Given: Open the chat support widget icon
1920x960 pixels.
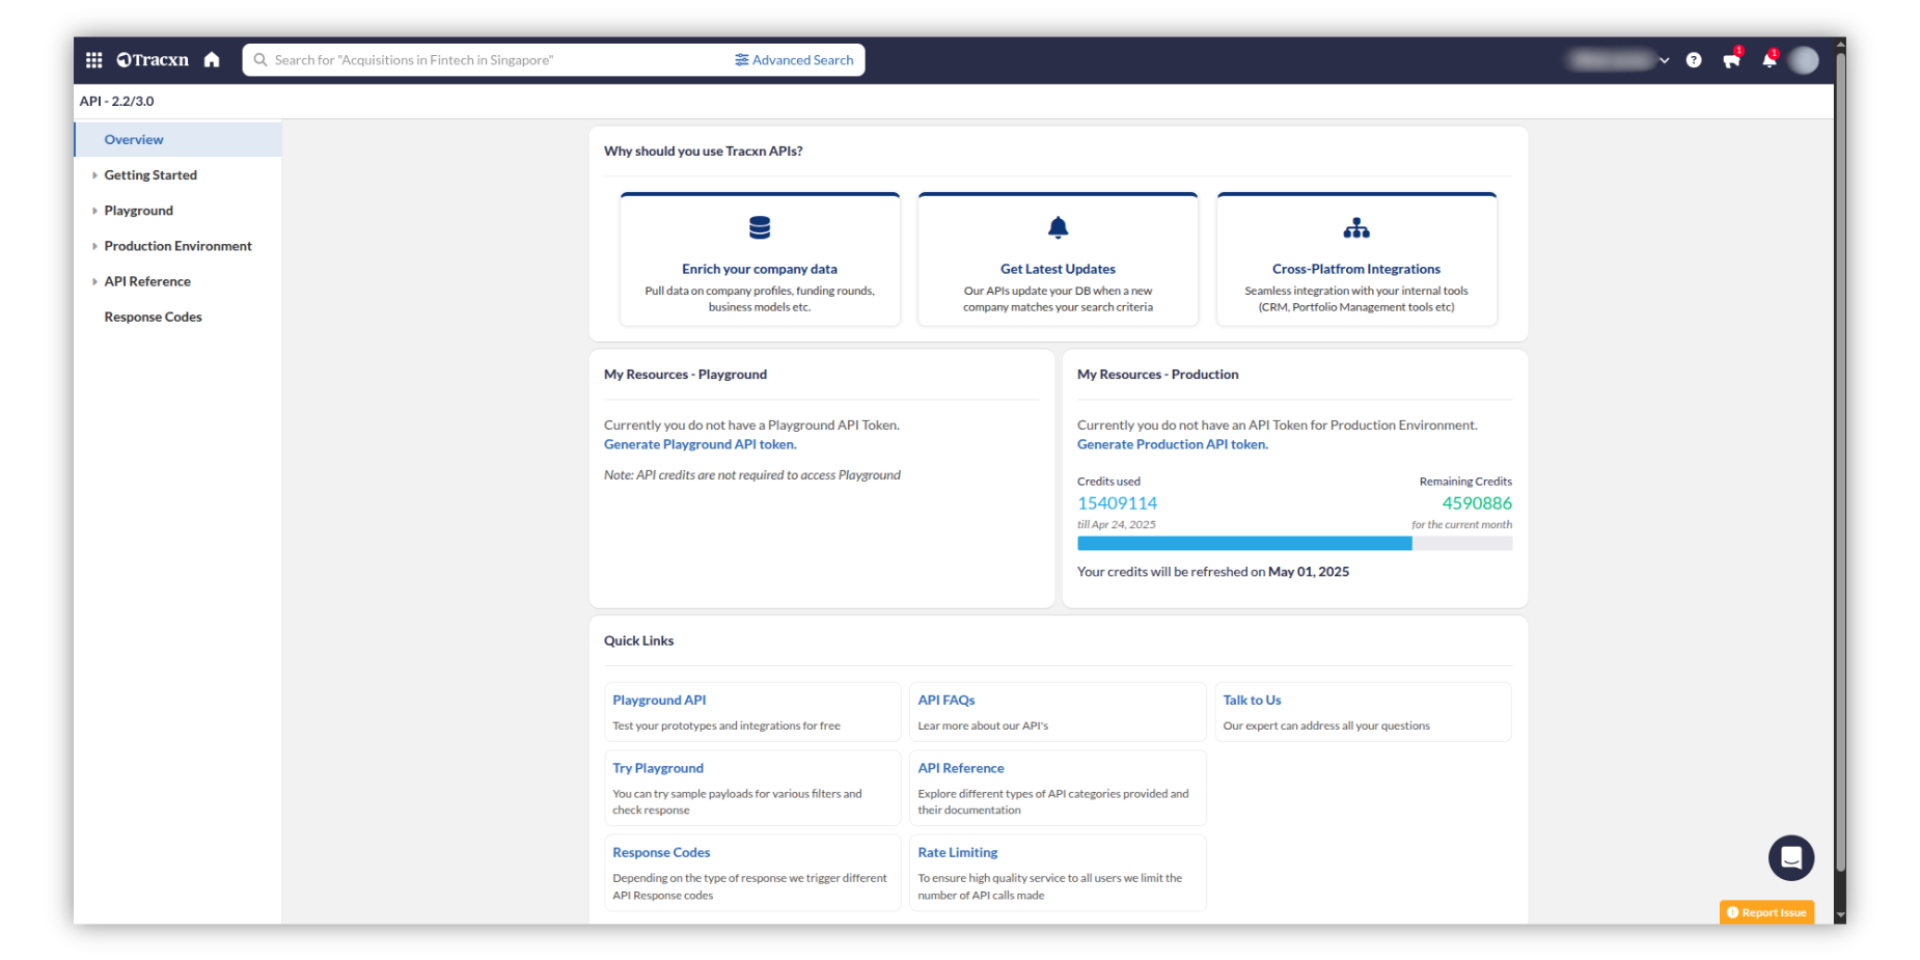Looking at the screenshot, I should [x=1790, y=857].
